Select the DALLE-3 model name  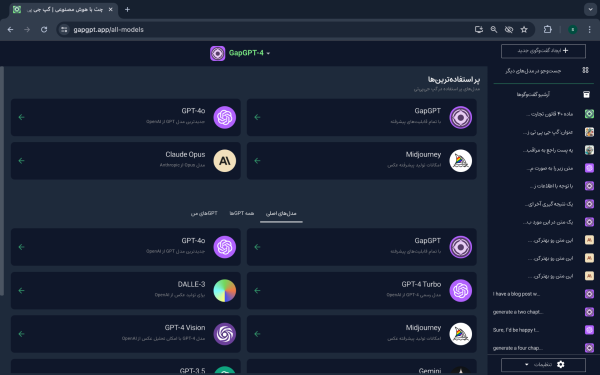[x=191, y=284]
